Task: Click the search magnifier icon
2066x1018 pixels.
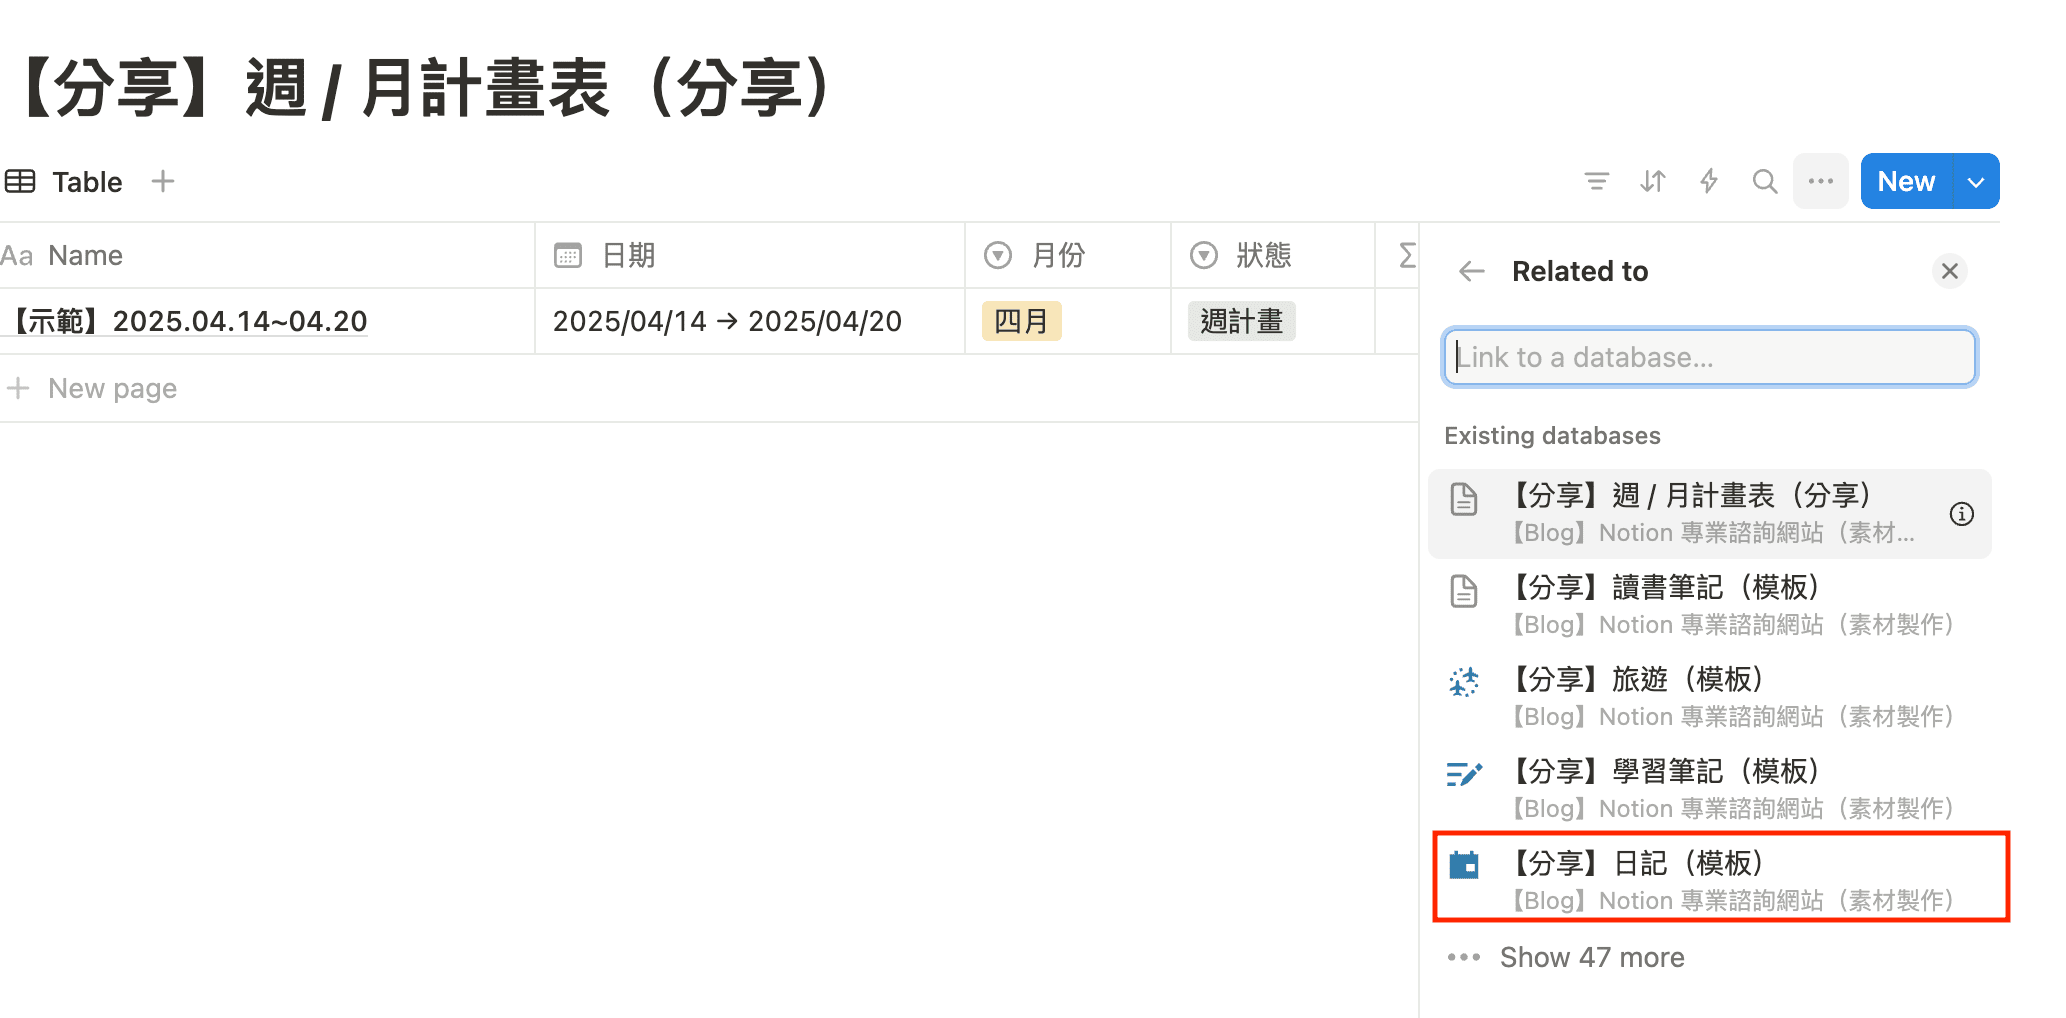Action: [1765, 181]
